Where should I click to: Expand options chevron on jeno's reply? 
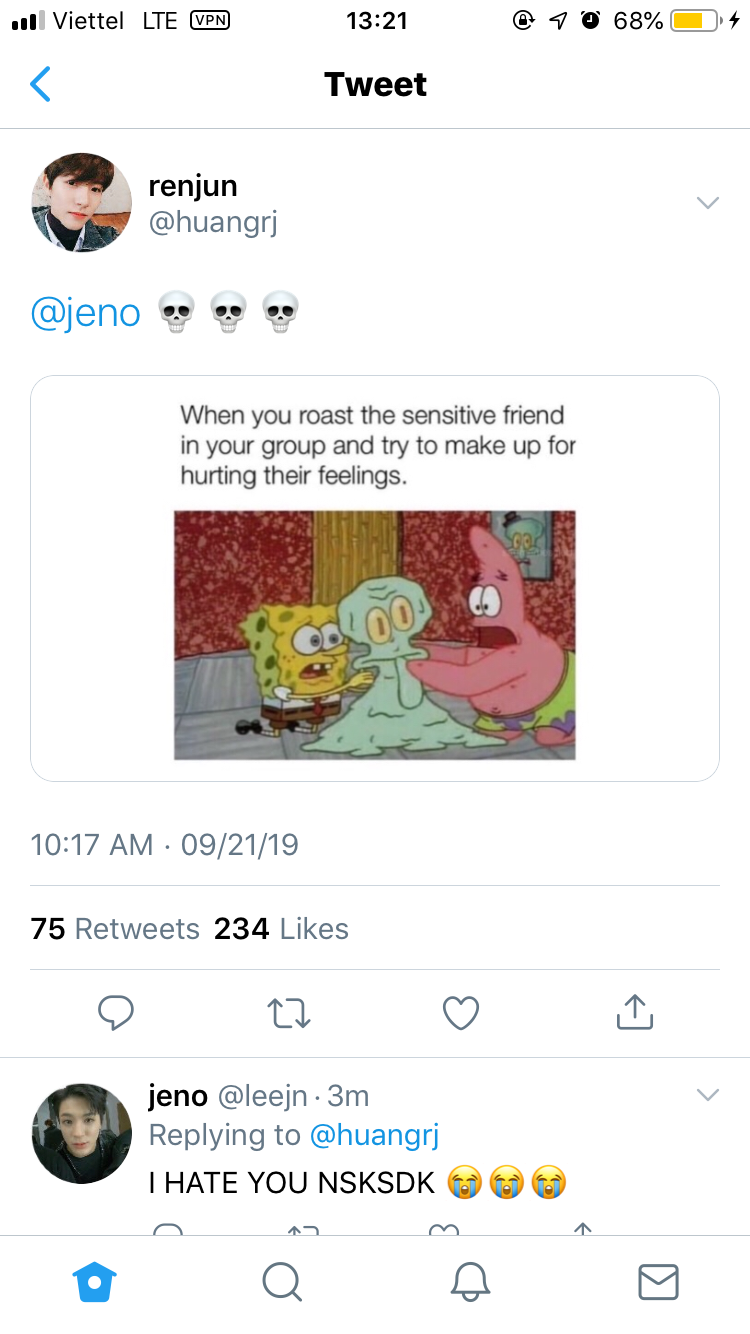point(707,1095)
